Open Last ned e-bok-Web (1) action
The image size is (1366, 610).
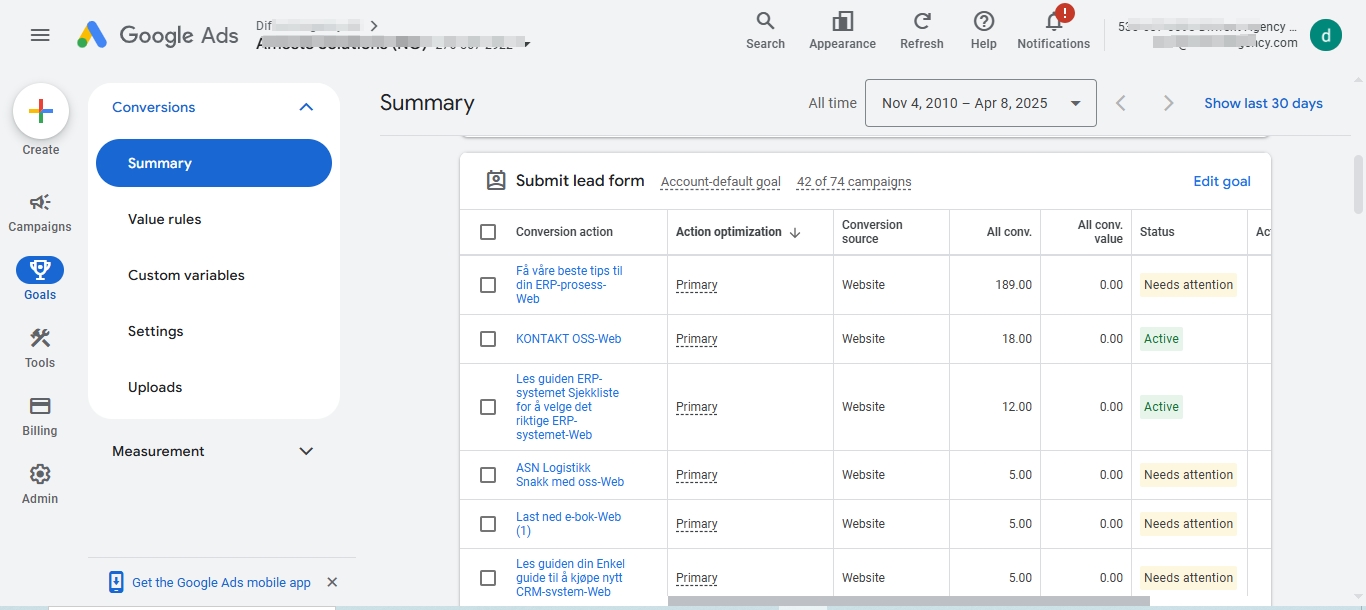pyautogui.click(x=568, y=524)
